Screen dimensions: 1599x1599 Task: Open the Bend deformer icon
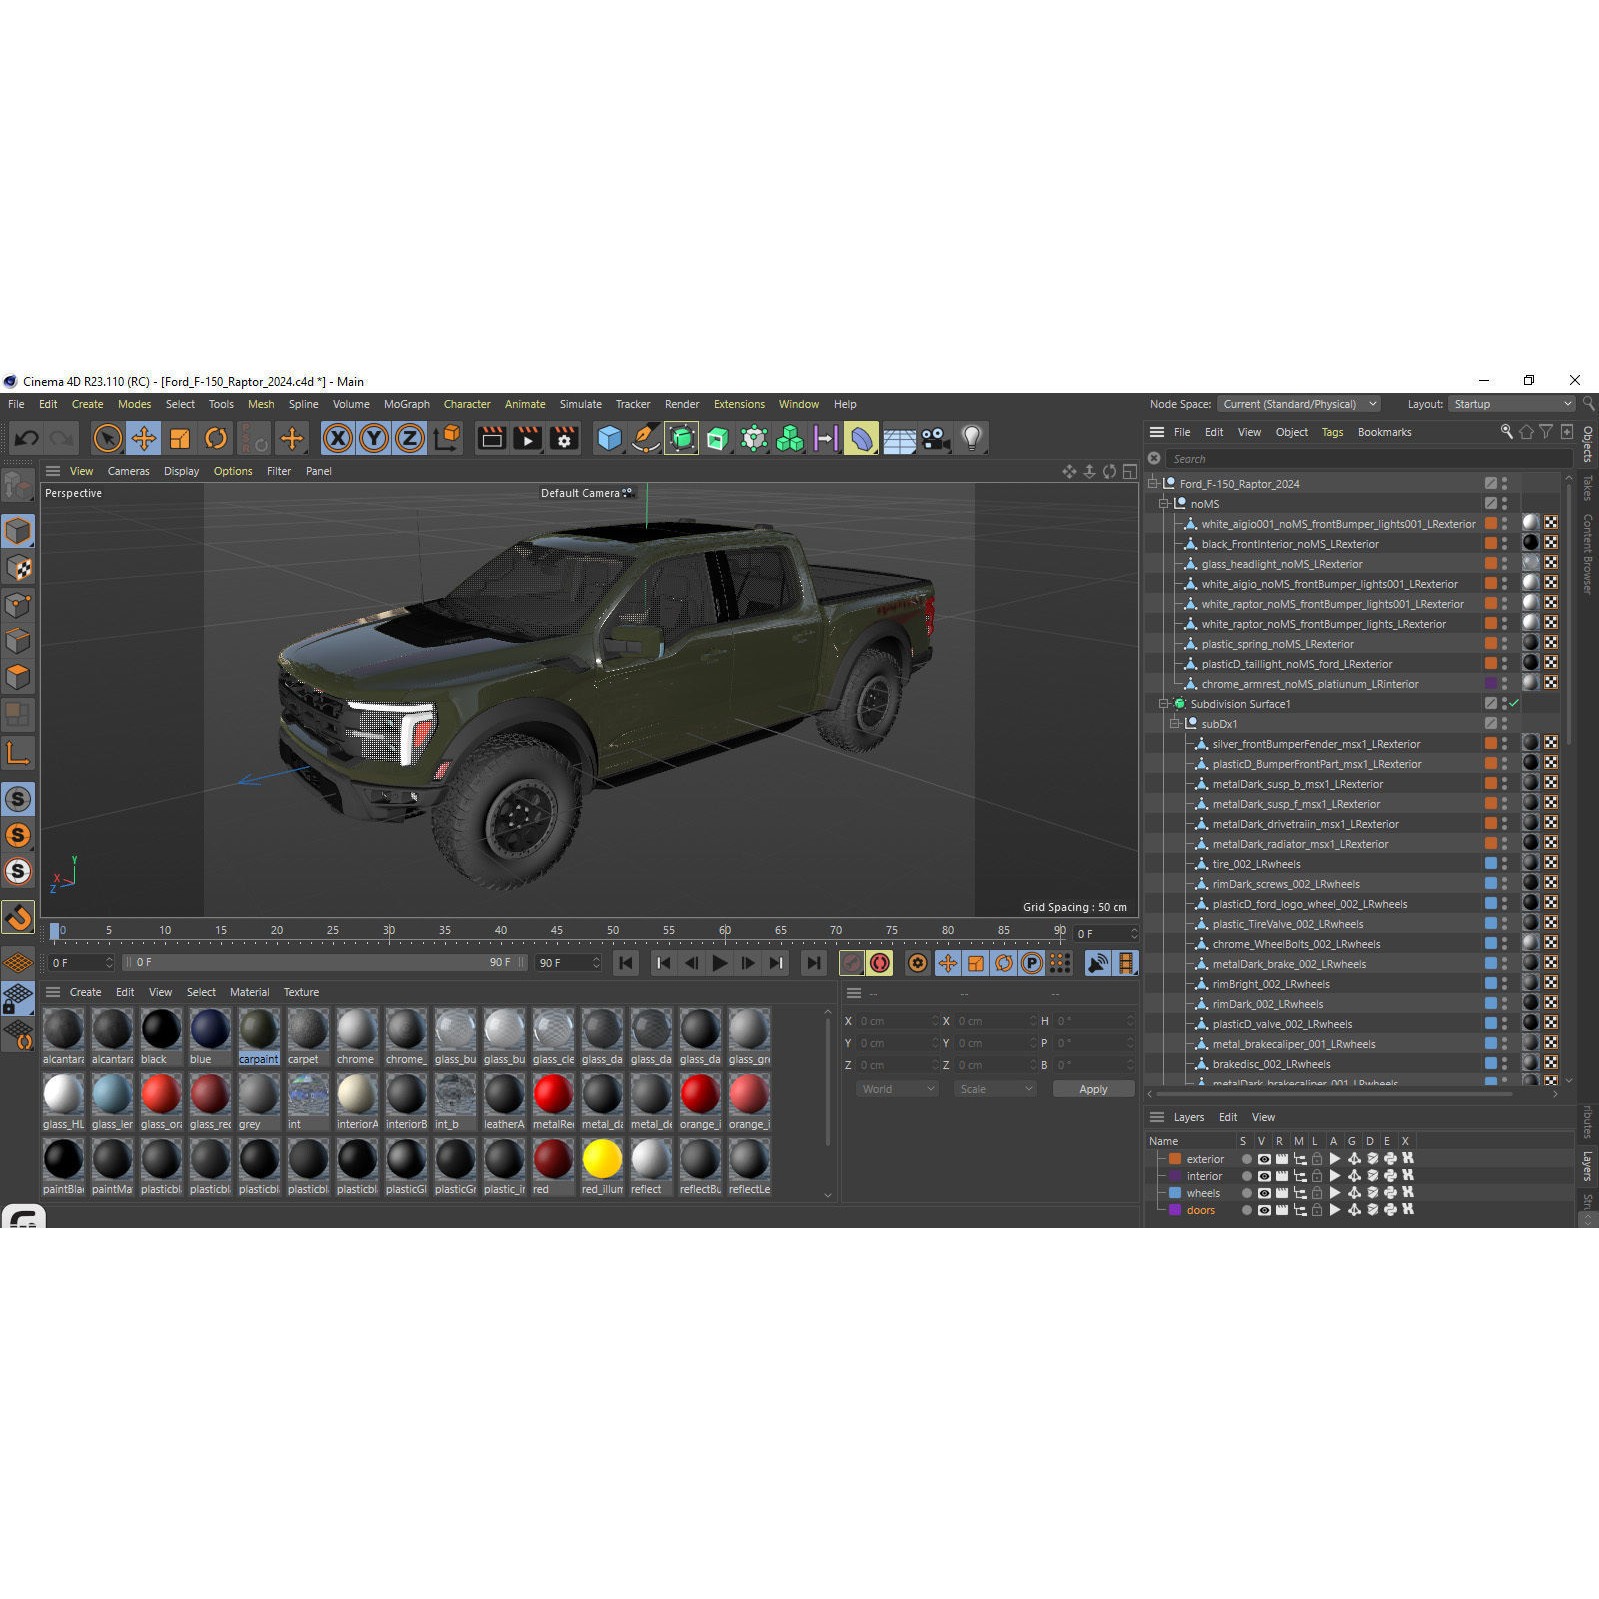click(x=862, y=438)
